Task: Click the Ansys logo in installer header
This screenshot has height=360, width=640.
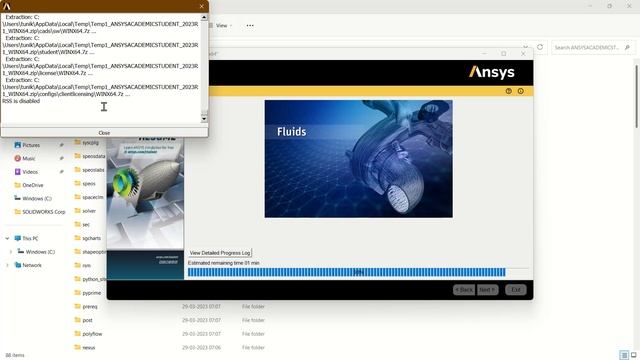Action: click(x=492, y=72)
